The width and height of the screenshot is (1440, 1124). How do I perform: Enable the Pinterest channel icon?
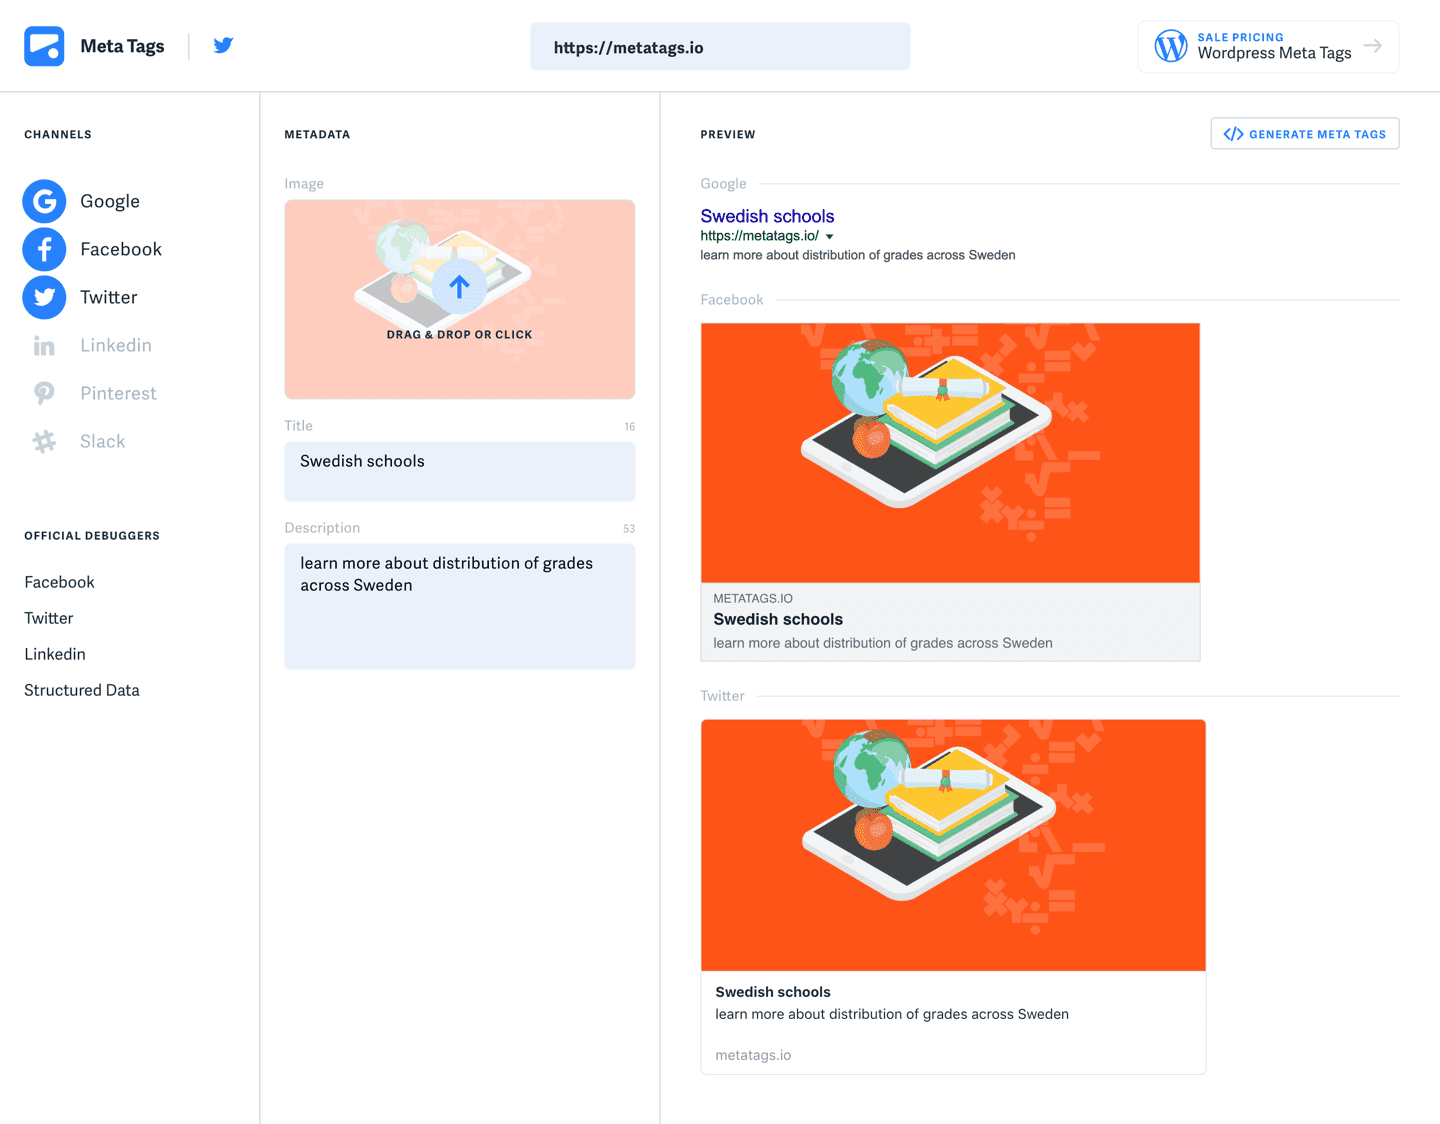pos(44,393)
